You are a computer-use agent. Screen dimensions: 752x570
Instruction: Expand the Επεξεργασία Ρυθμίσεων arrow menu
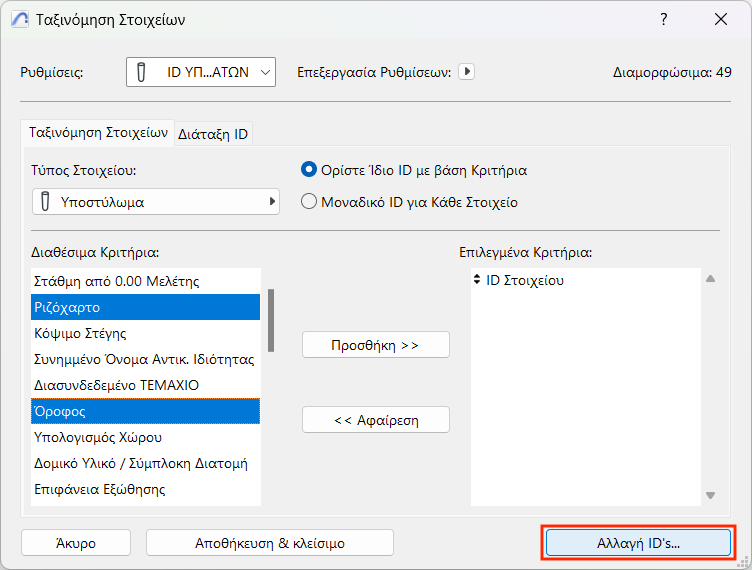tap(466, 72)
